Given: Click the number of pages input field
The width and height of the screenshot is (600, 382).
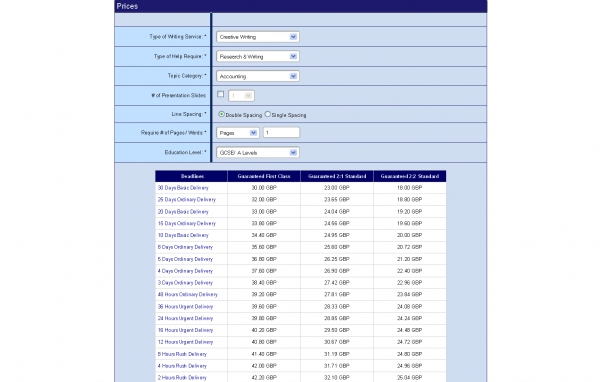Looking at the screenshot, I should [x=281, y=133].
